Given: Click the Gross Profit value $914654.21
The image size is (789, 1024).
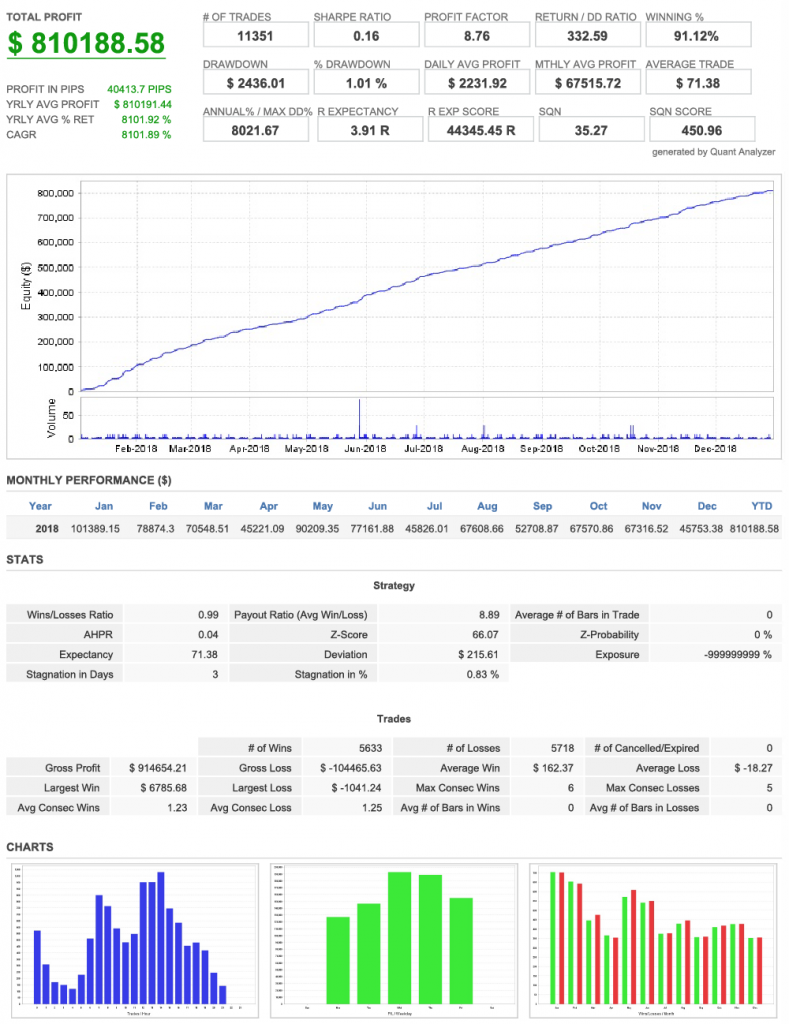Looking at the screenshot, I should click(x=160, y=768).
